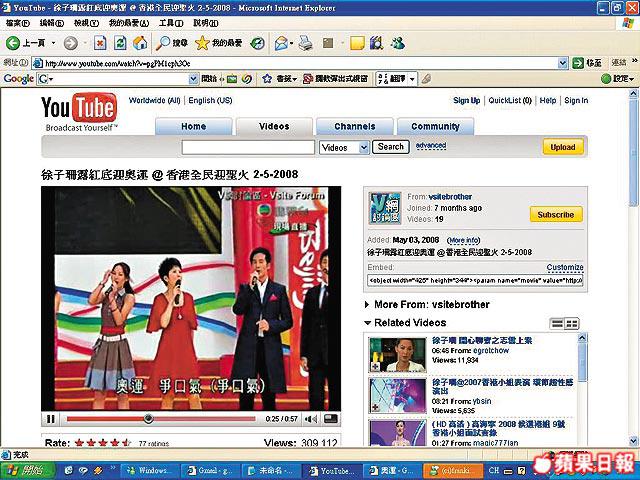Click the Sign Up link

pos(467,100)
